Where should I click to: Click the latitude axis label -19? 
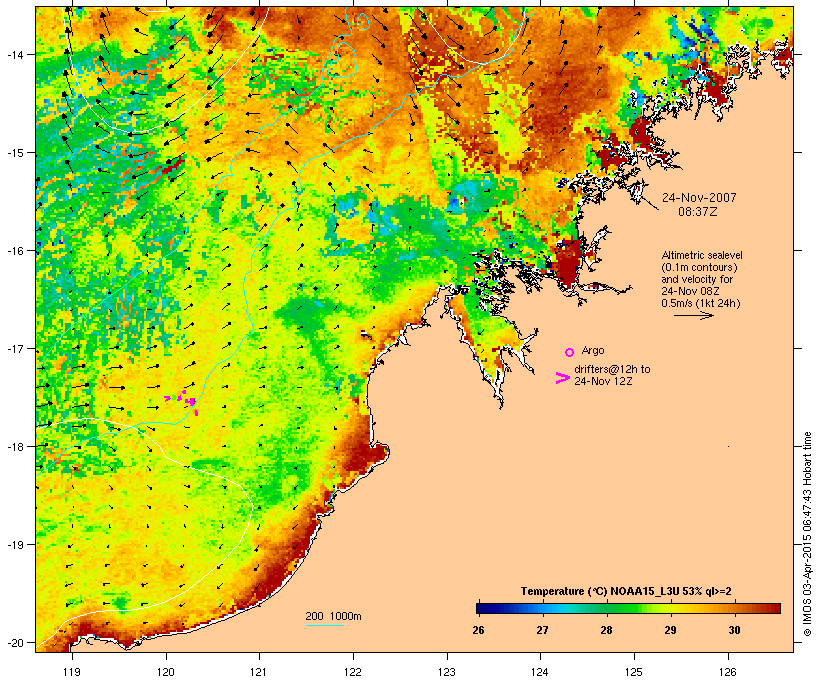click(x=15, y=545)
